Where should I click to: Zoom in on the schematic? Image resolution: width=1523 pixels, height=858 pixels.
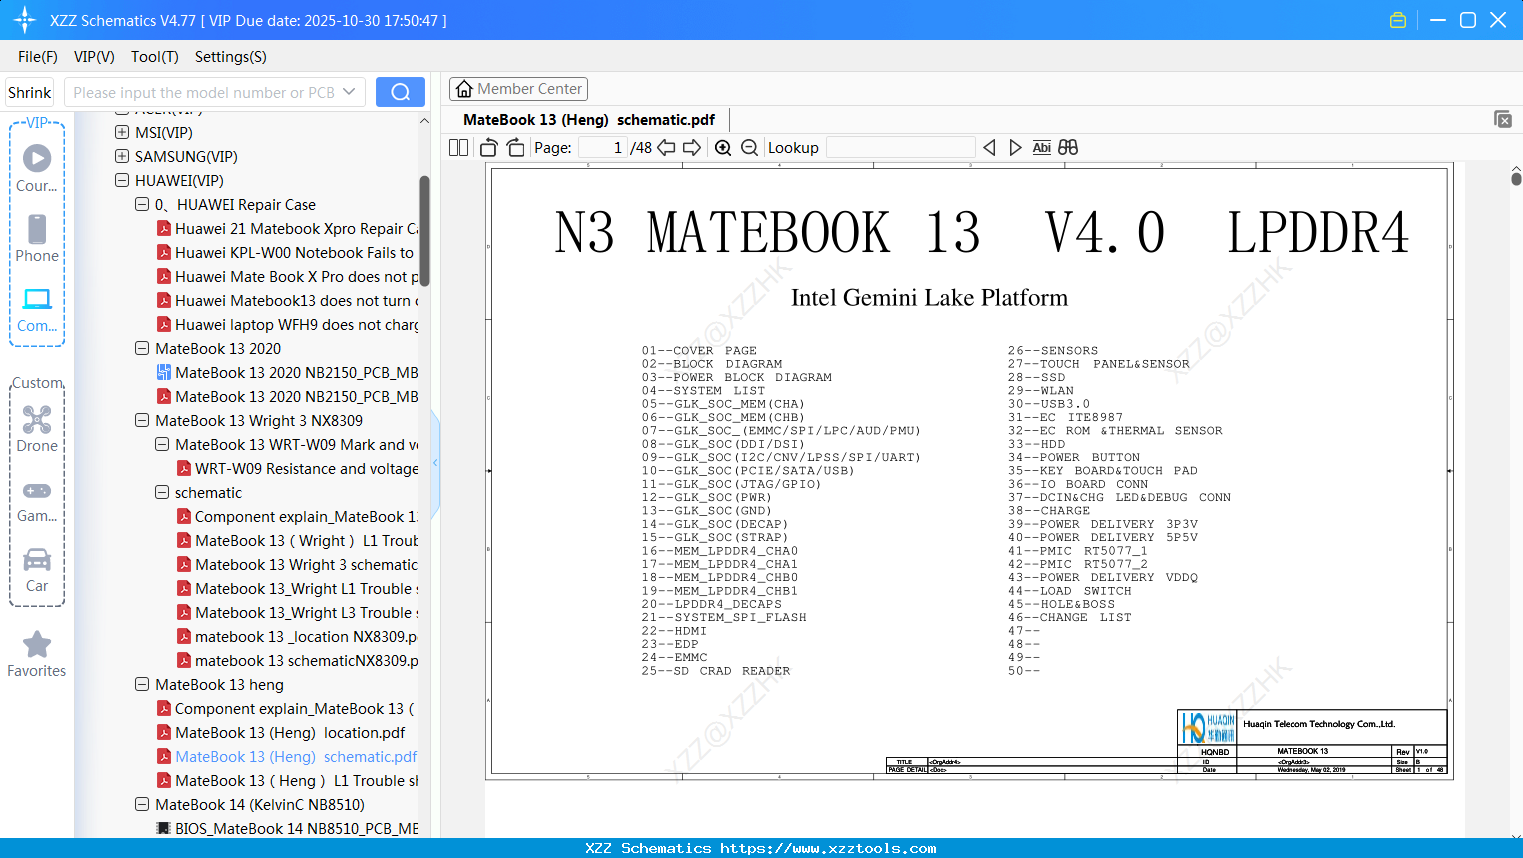723,148
